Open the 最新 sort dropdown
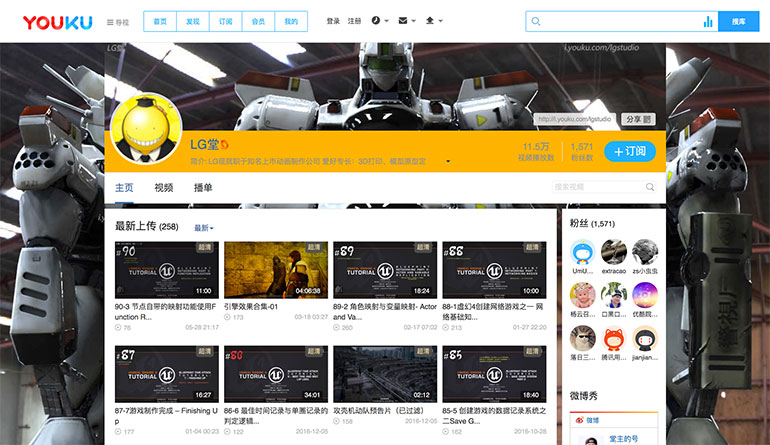The width and height of the screenshot is (770, 445). tap(204, 228)
